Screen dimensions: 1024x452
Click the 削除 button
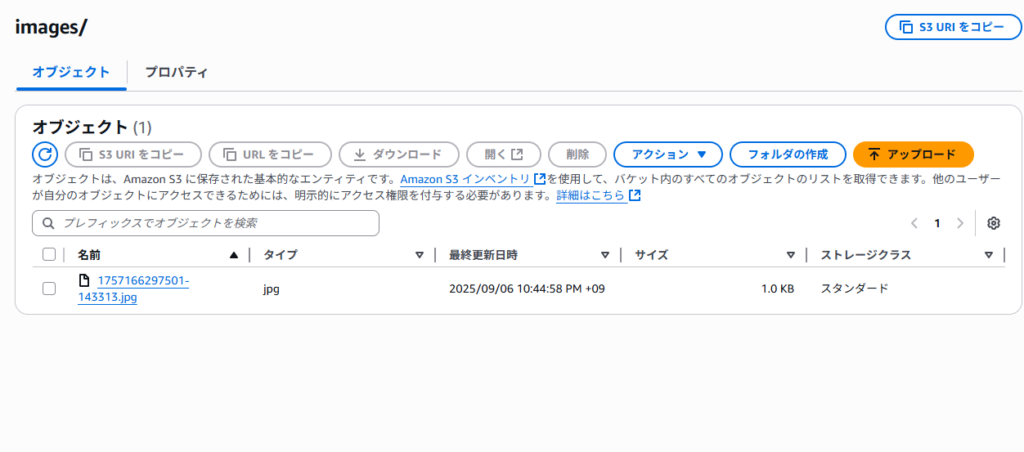577,154
